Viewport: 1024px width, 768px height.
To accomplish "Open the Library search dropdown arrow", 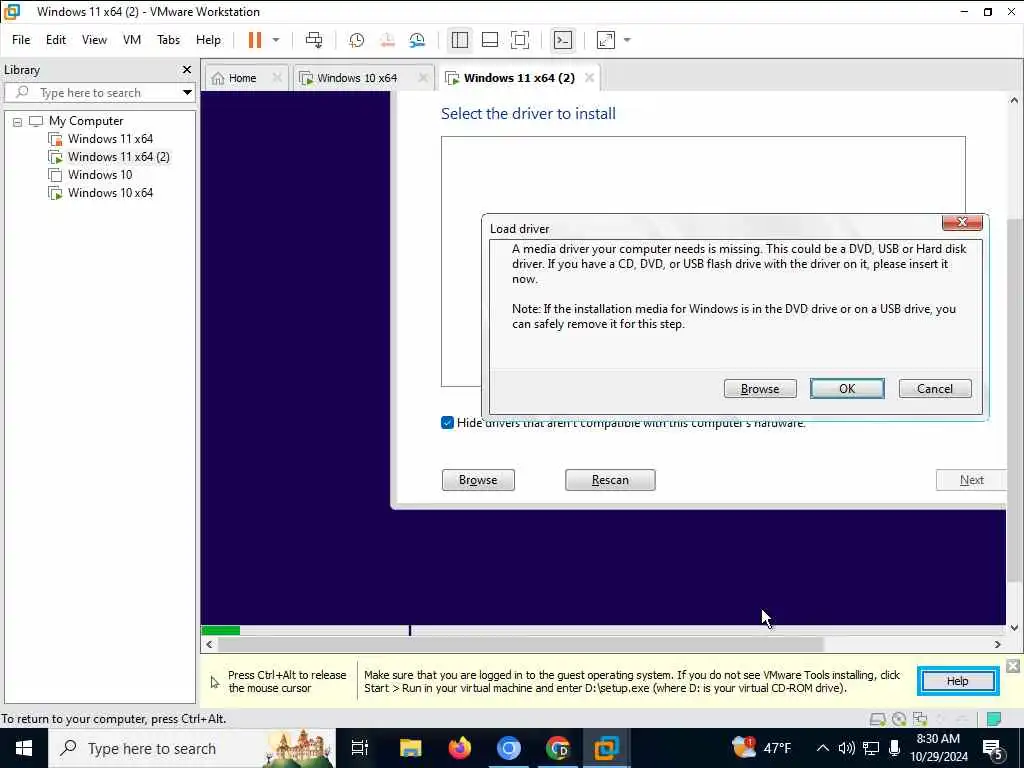I will click(187, 93).
